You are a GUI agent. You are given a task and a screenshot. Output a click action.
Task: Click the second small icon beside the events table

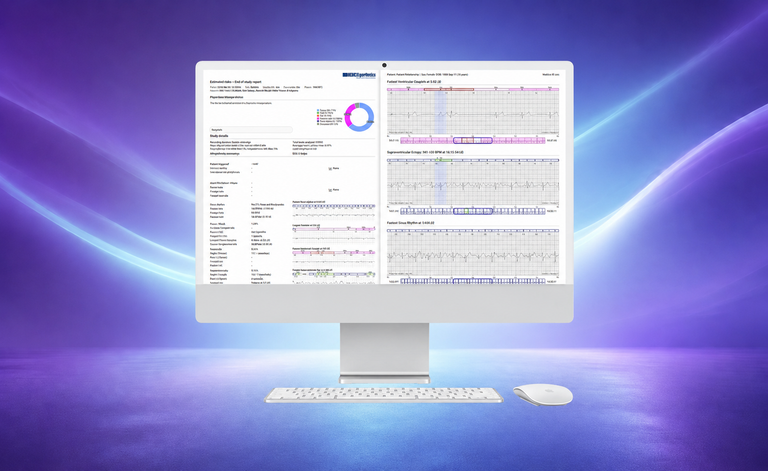(330, 190)
